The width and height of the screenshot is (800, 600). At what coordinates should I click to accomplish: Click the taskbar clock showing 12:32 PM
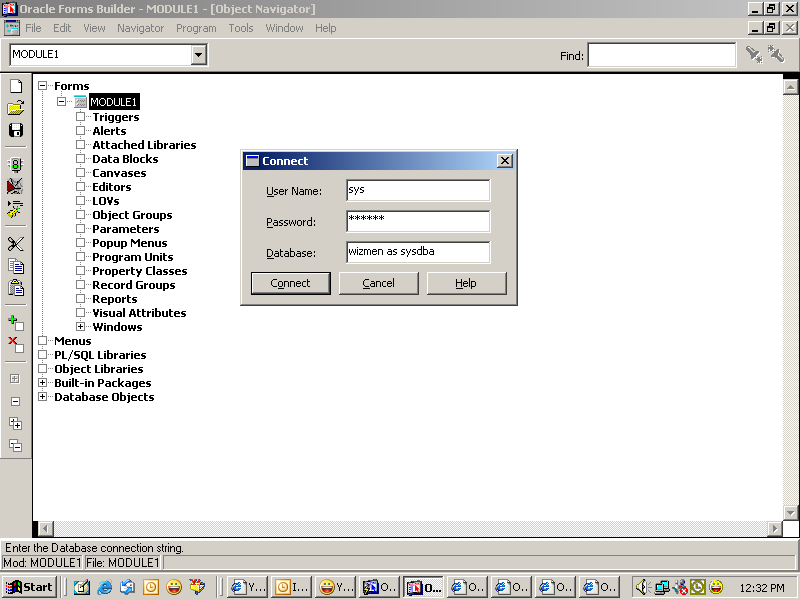tap(762, 588)
